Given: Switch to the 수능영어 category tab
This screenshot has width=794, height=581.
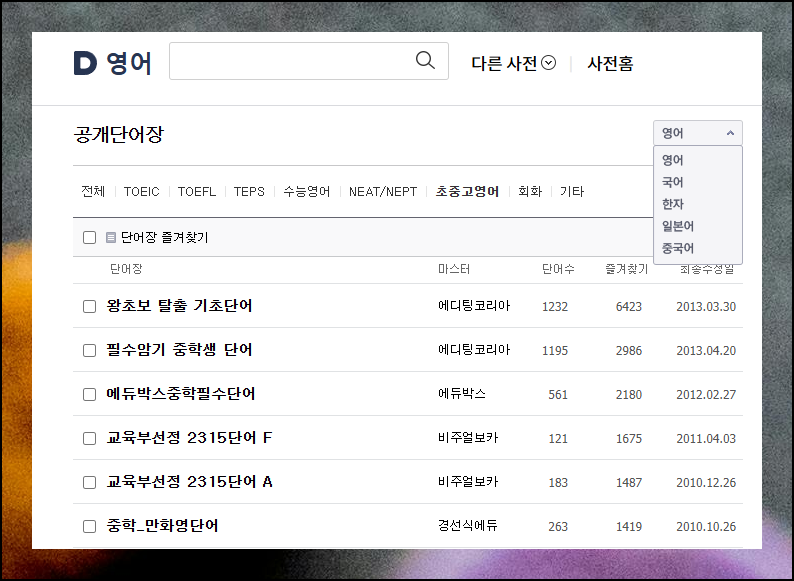Looking at the screenshot, I should click(307, 191).
